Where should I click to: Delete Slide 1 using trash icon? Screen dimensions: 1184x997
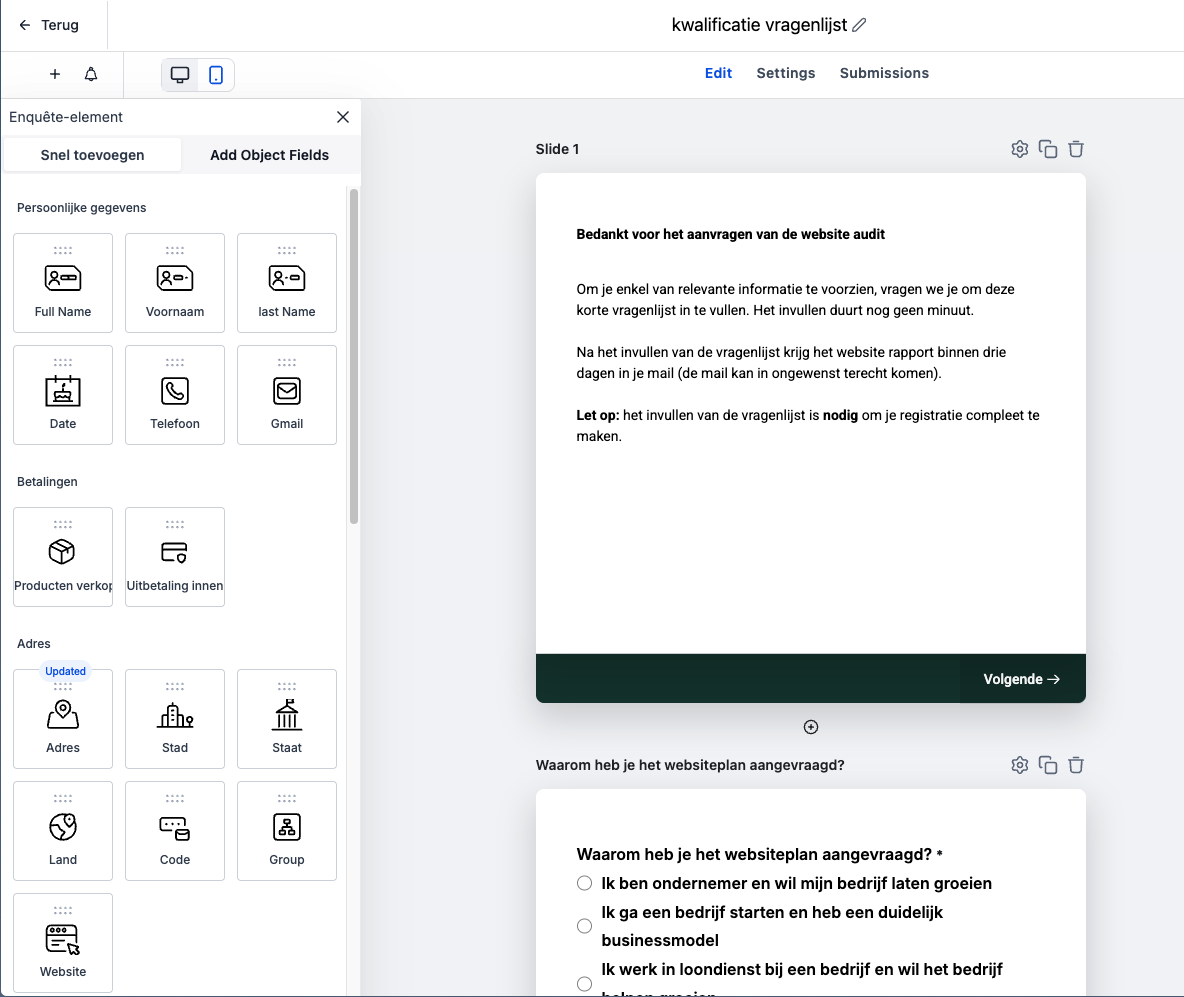(1076, 149)
